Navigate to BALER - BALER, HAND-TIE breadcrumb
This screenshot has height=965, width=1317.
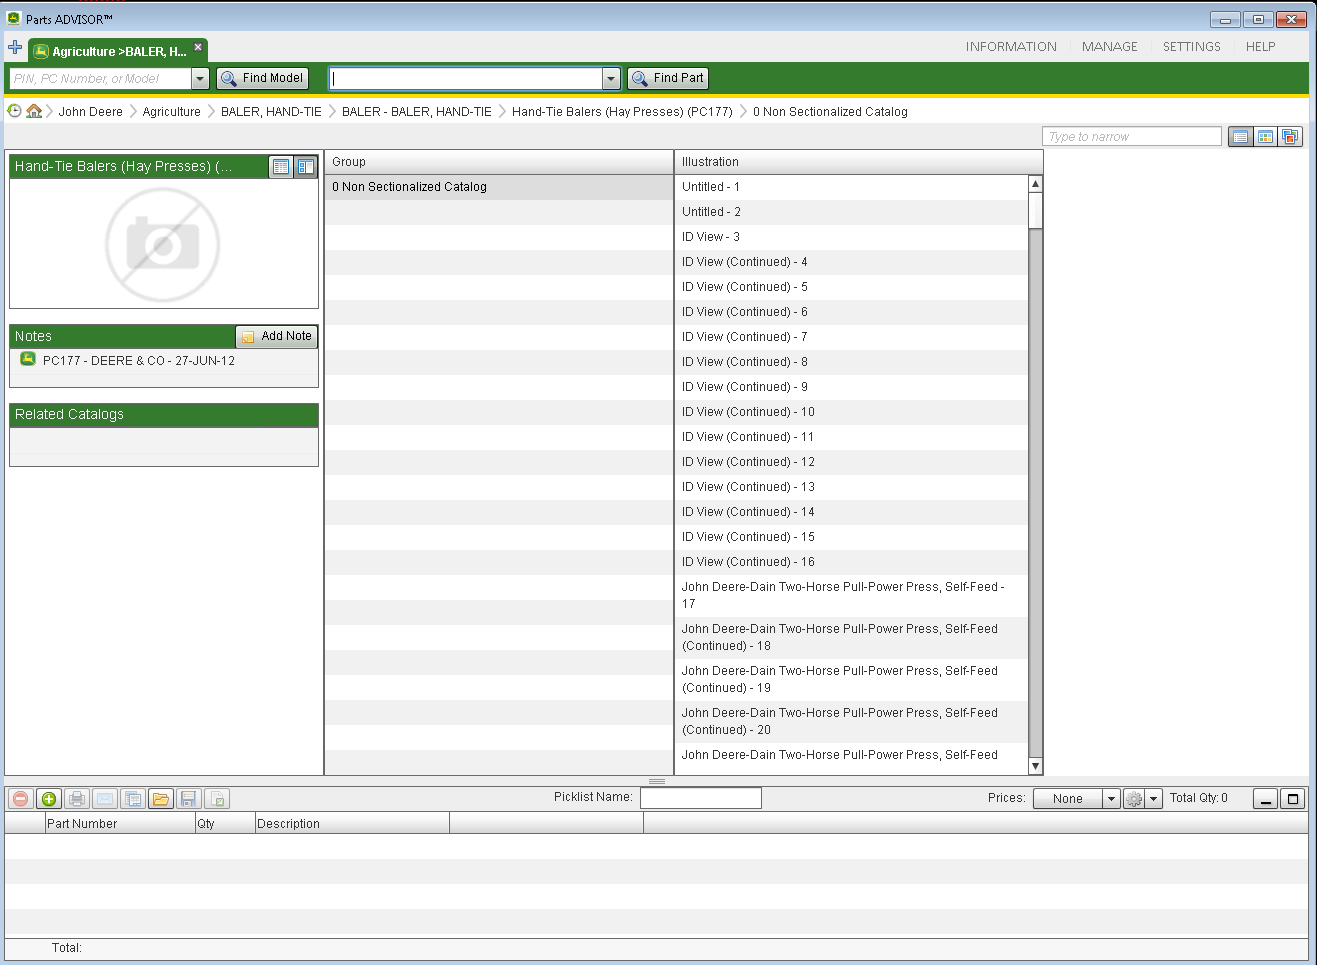(416, 112)
